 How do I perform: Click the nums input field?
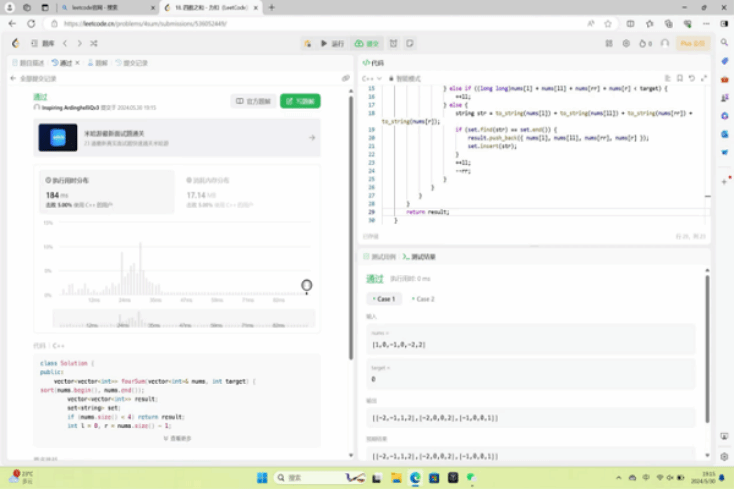[530, 344]
